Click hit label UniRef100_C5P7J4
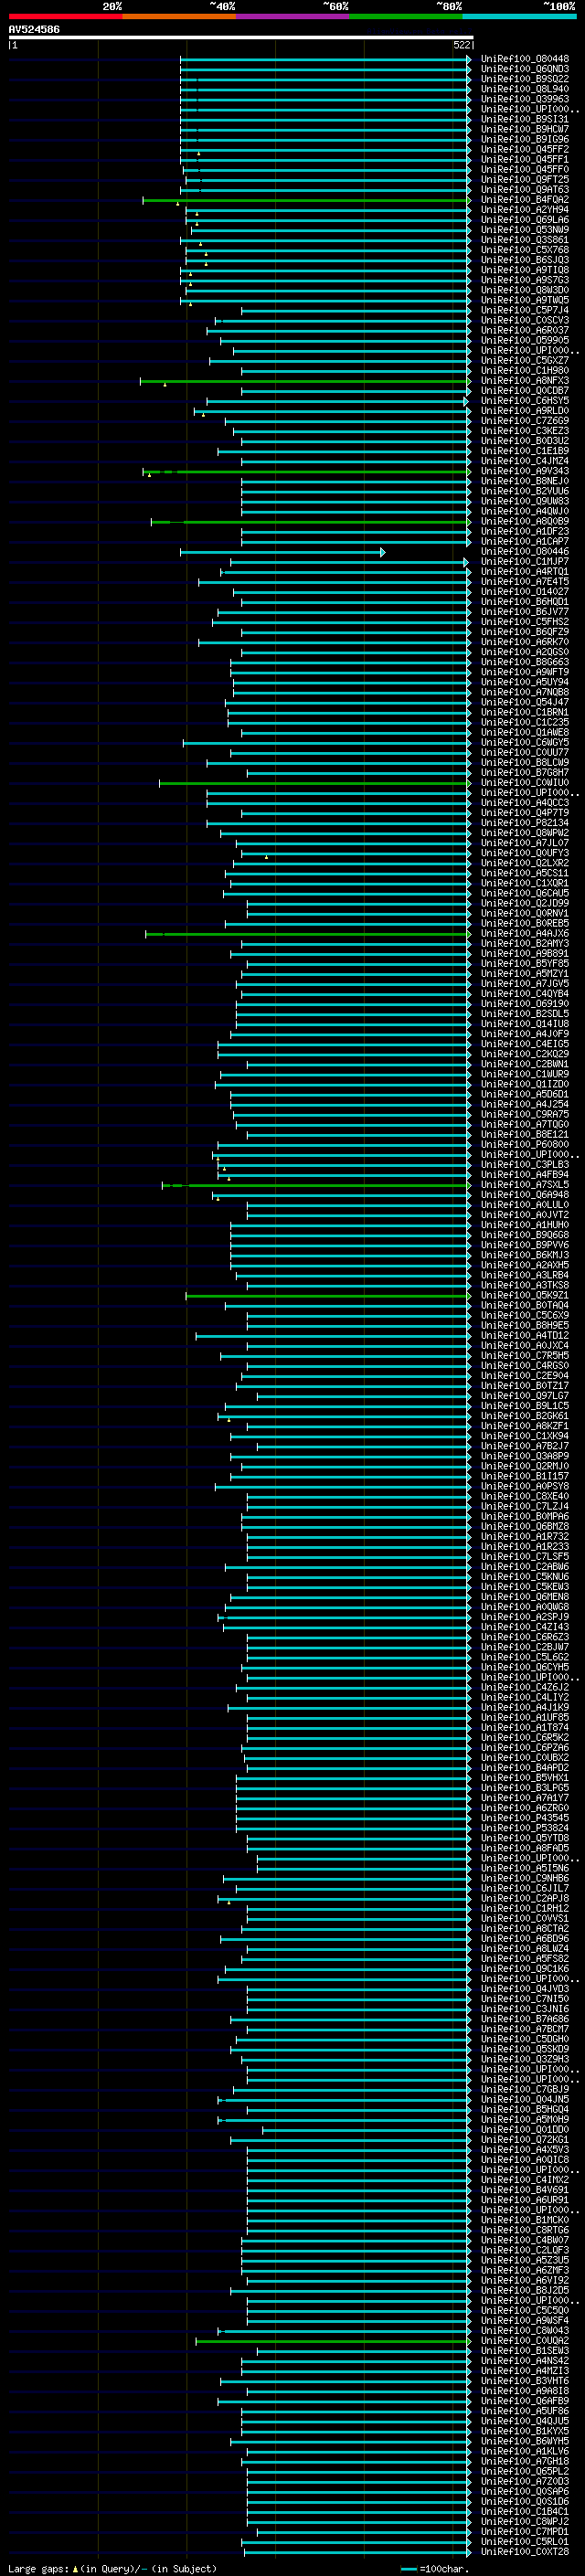 525,310
